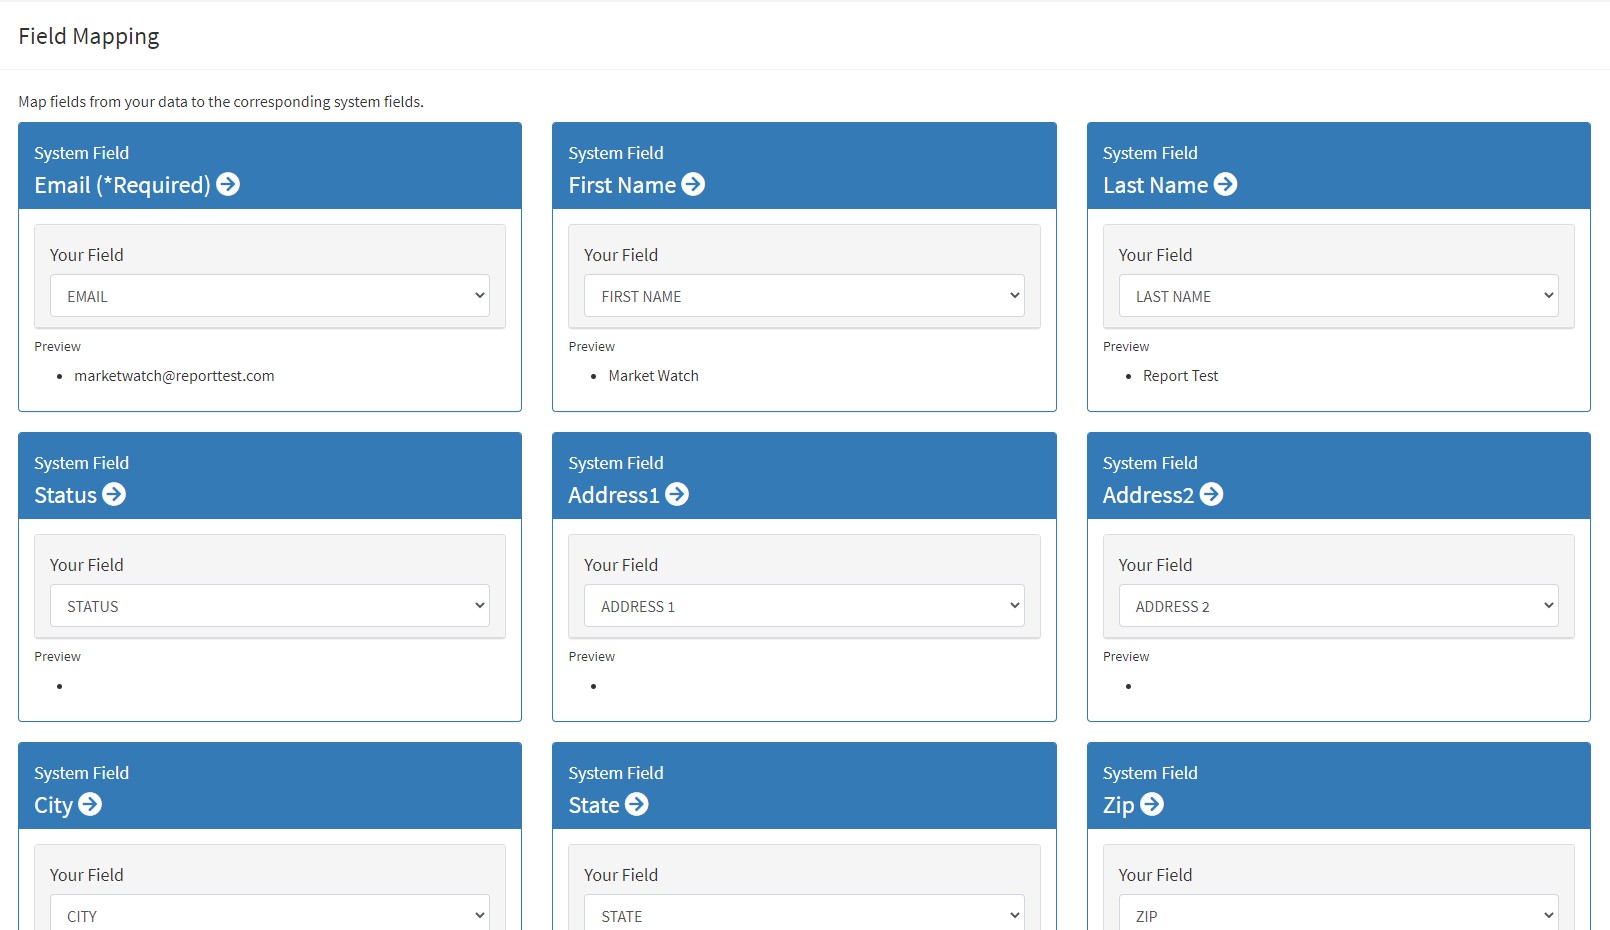1610x930 pixels.
Task: Open the EMAIL field dropdown
Action: pyautogui.click(x=270, y=296)
